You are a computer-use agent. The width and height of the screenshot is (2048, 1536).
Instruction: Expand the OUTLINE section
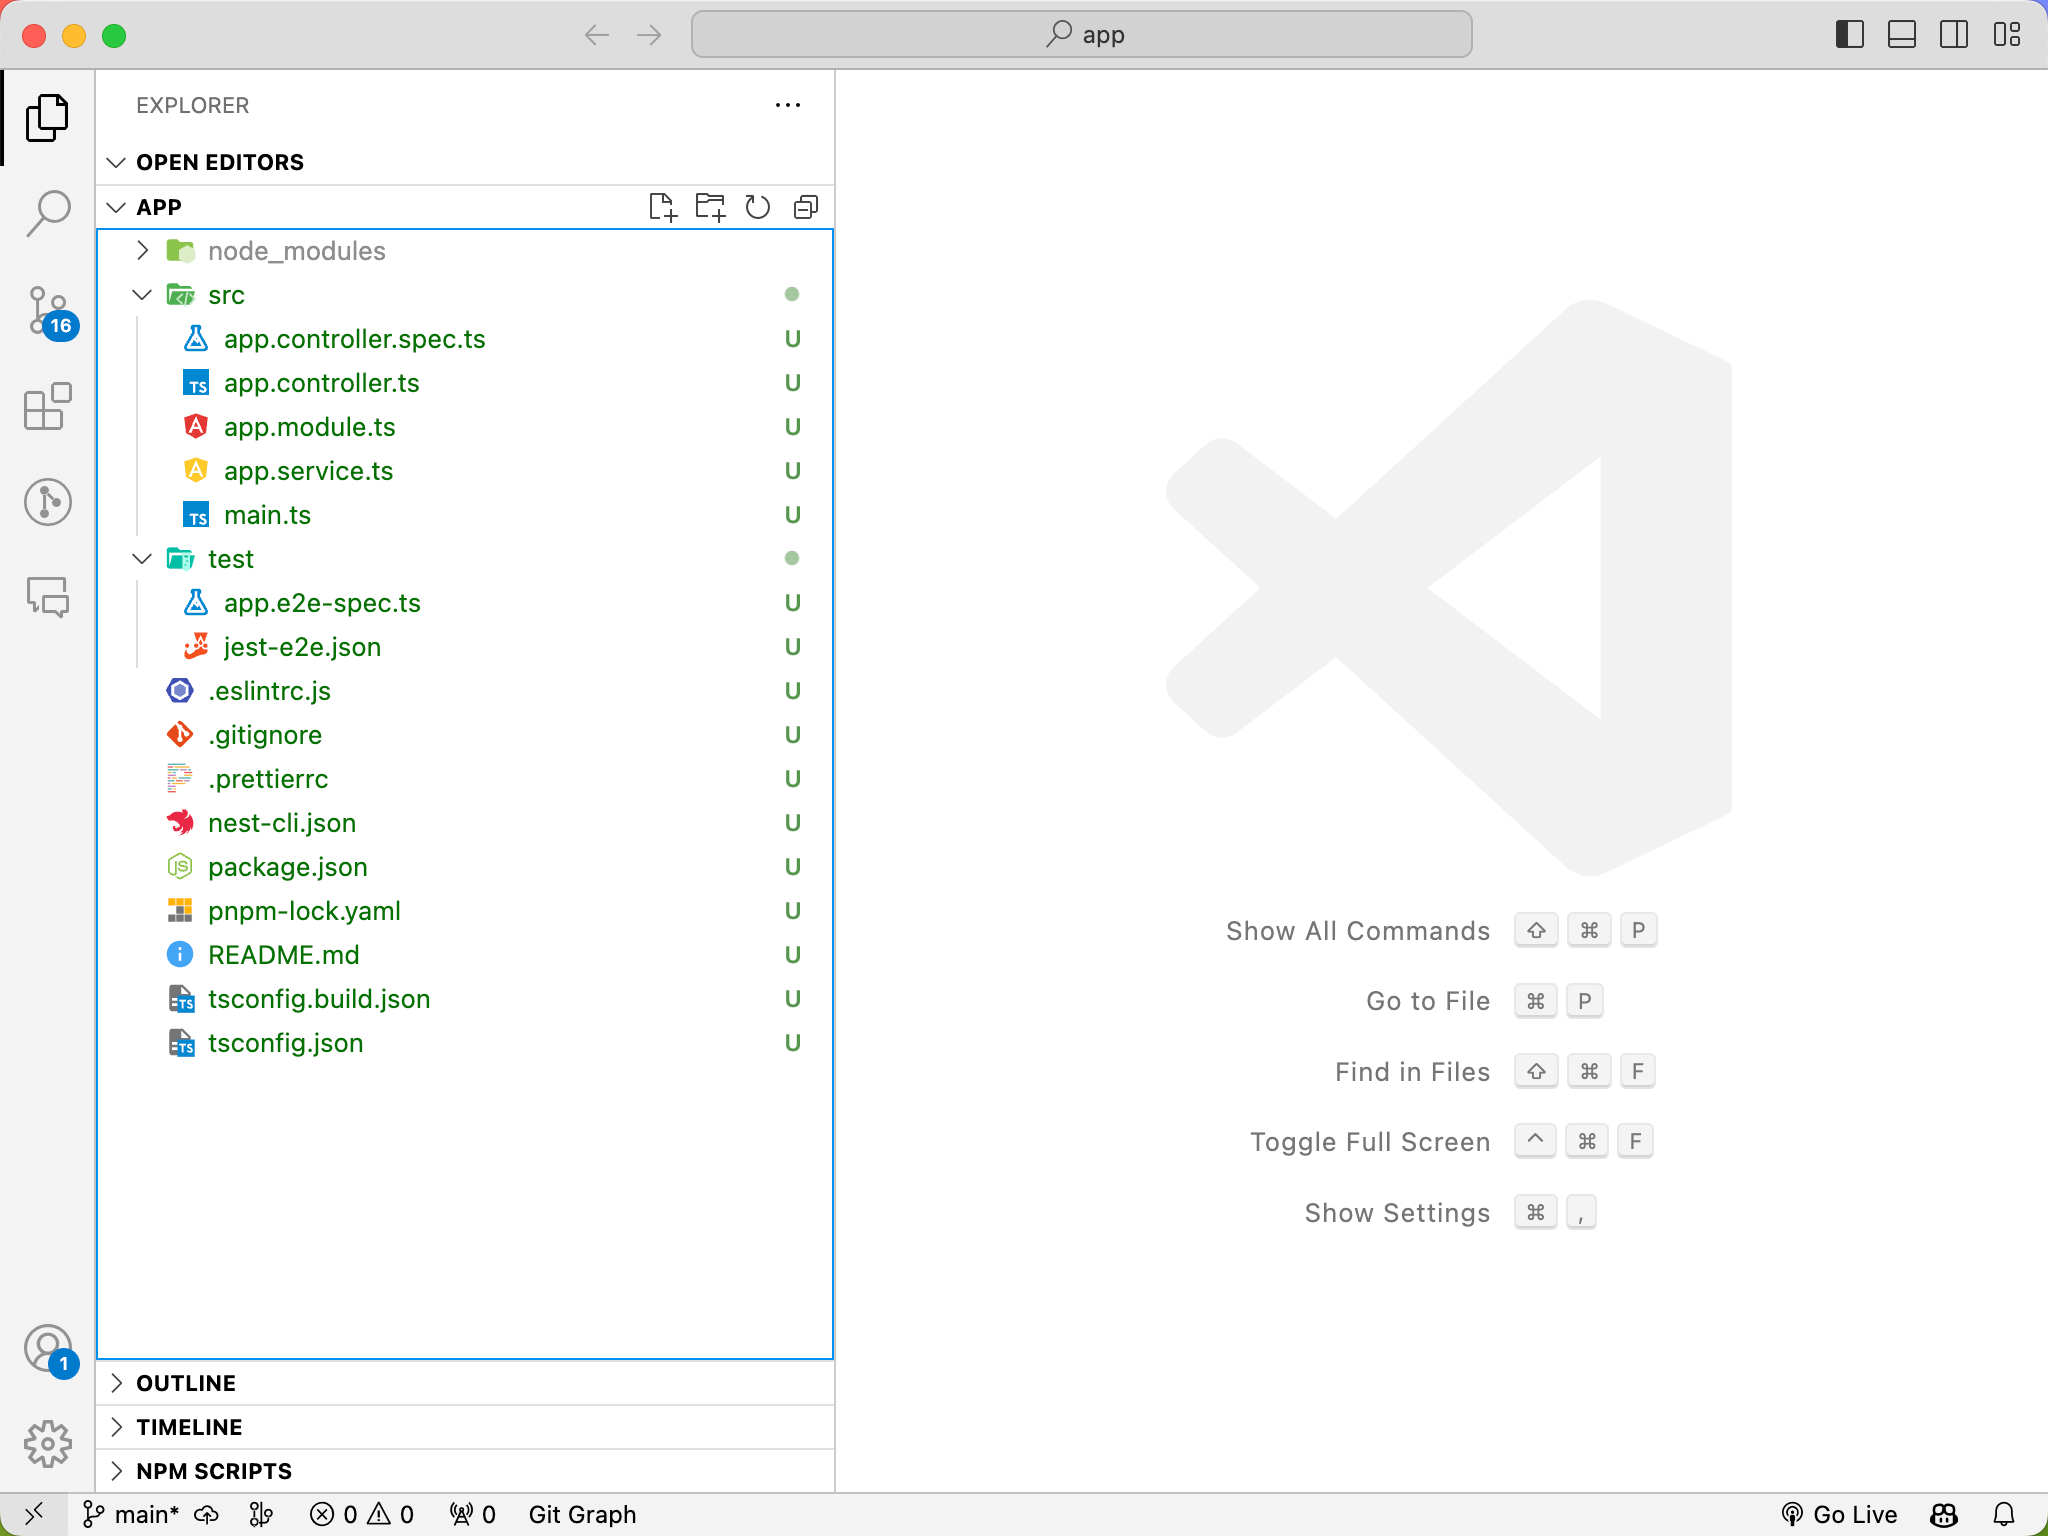point(186,1383)
